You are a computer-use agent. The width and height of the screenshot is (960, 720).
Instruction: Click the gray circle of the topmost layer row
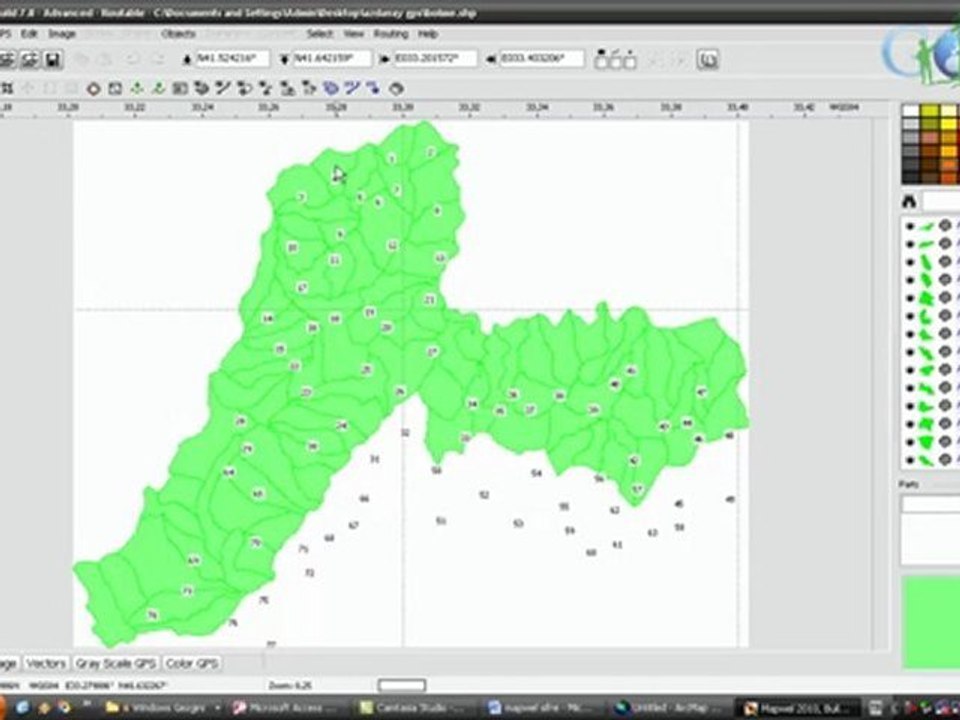tap(945, 226)
